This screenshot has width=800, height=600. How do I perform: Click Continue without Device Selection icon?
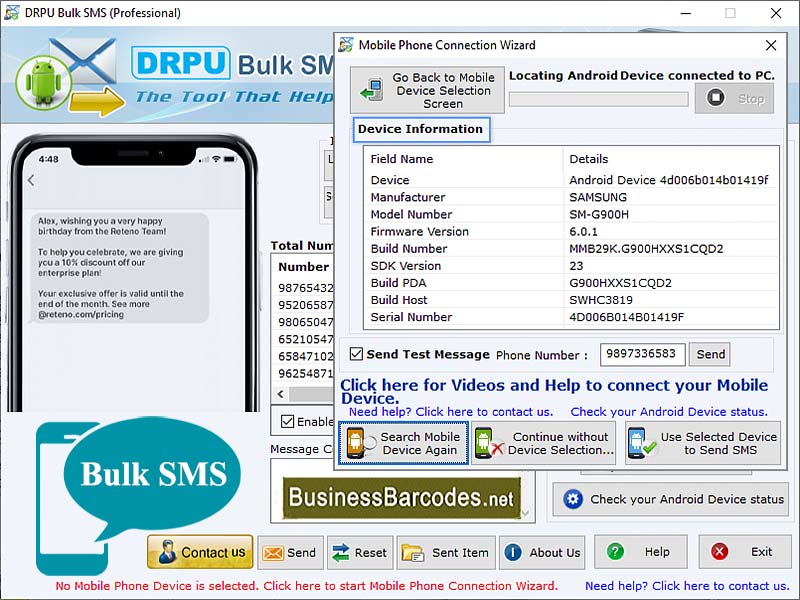point(489,444)
